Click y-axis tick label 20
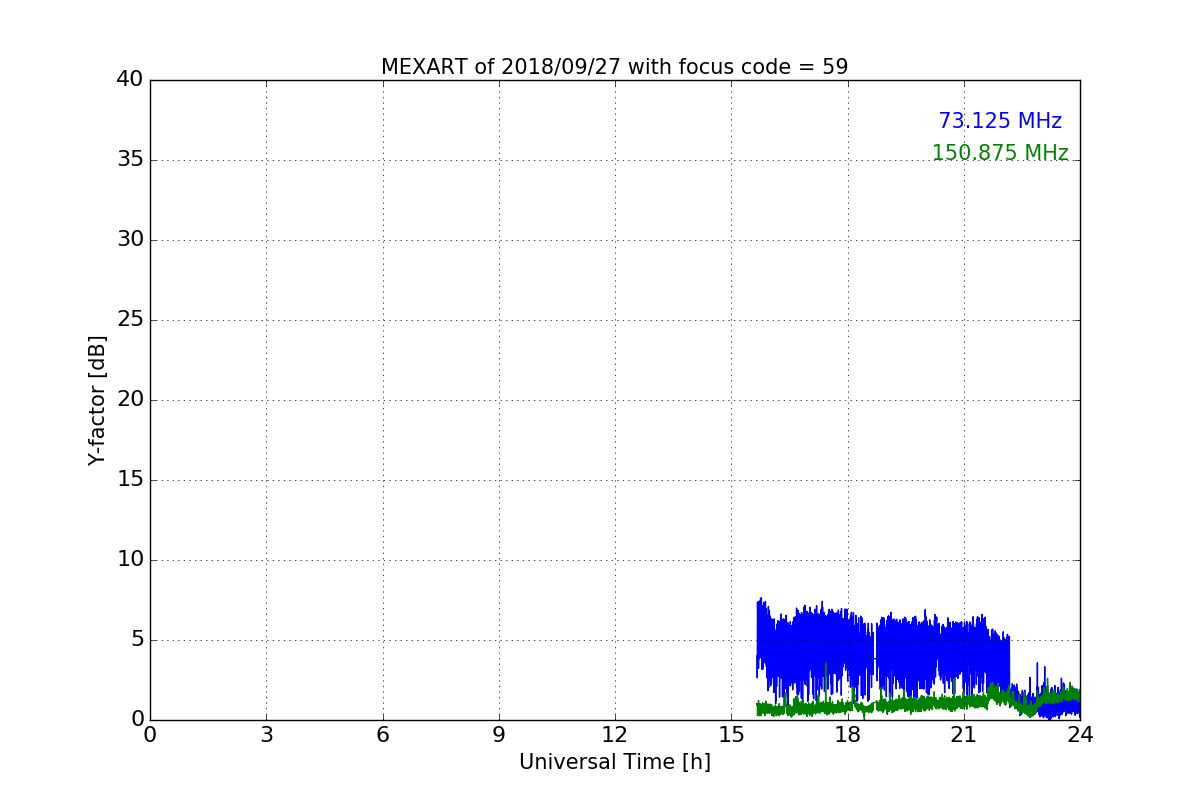The image size is (1200, 800). point(130,400)
